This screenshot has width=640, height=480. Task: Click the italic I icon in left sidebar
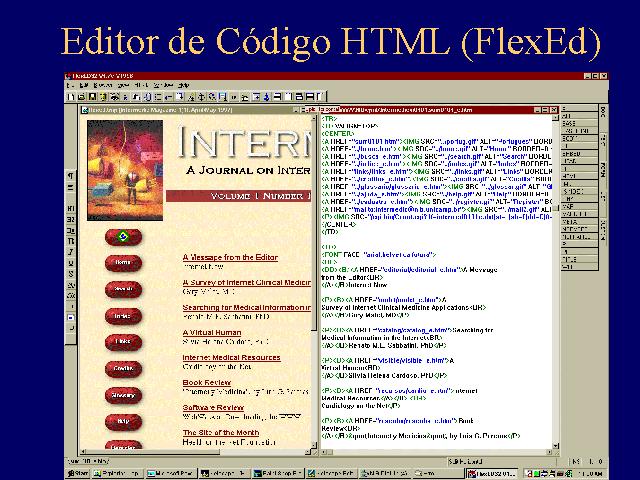click(x=71, y=252)
